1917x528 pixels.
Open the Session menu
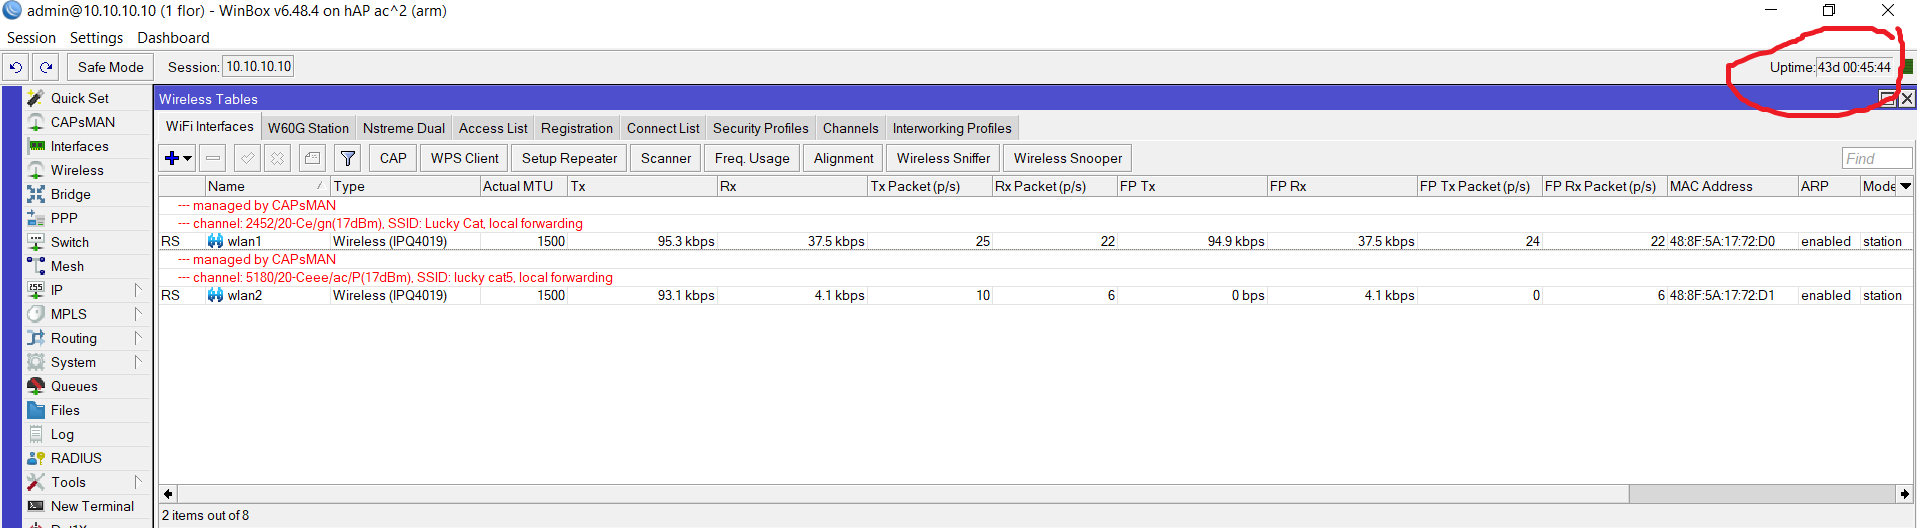(x=31, y=38)
